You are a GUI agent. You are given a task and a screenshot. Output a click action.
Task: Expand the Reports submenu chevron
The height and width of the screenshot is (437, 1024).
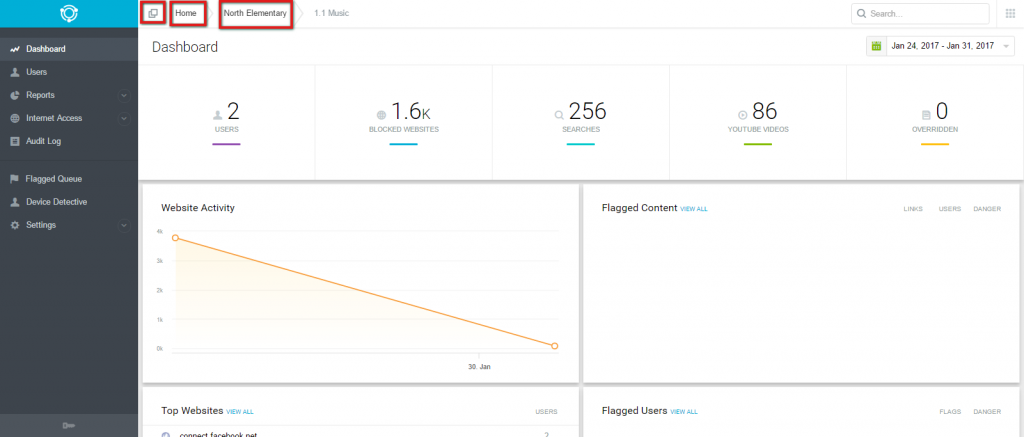(124, 95)
